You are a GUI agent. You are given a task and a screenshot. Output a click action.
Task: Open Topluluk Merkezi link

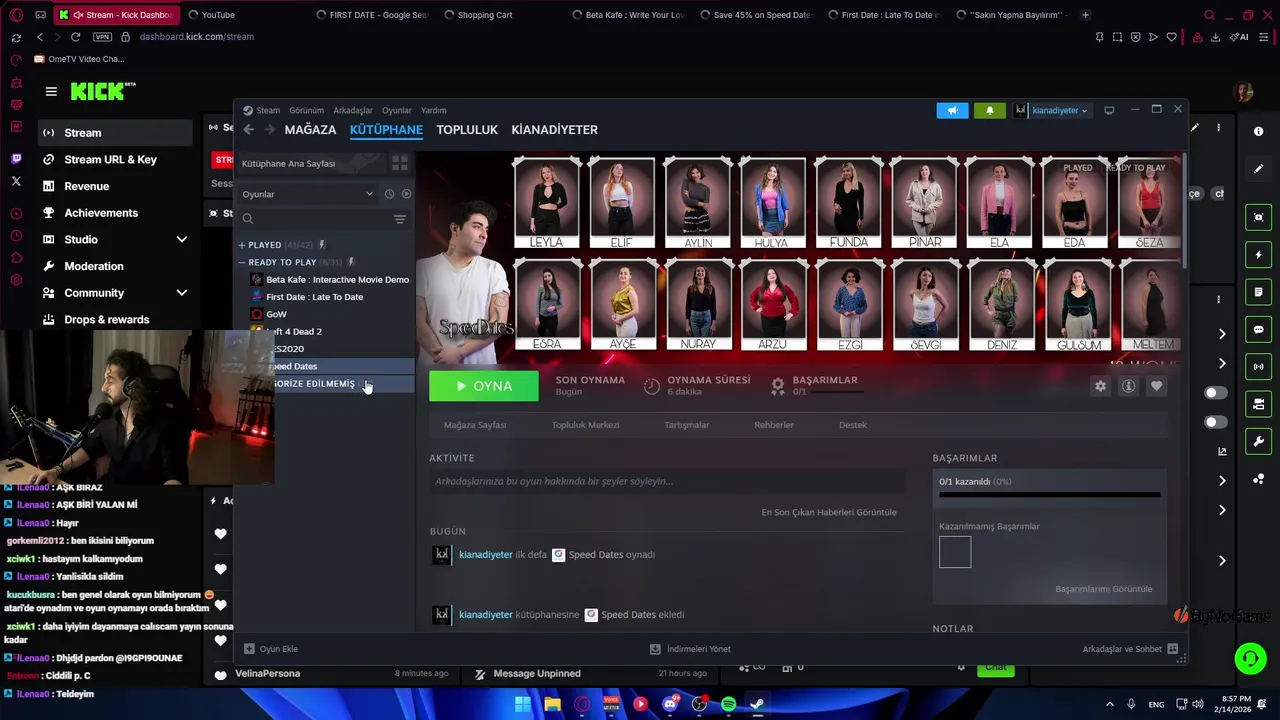tap(585, 425)
